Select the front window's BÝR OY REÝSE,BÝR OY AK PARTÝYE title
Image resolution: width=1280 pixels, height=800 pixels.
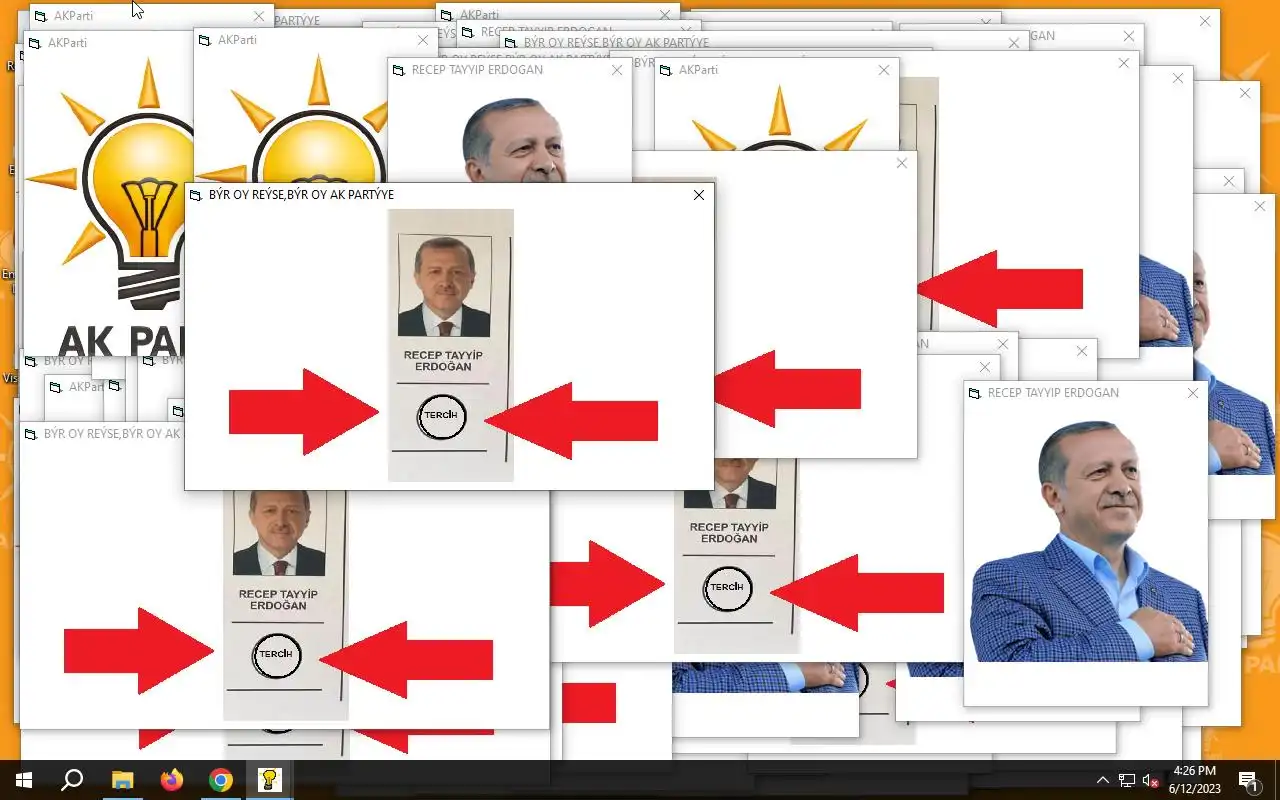pyautogui.click(x=301, y=195)
